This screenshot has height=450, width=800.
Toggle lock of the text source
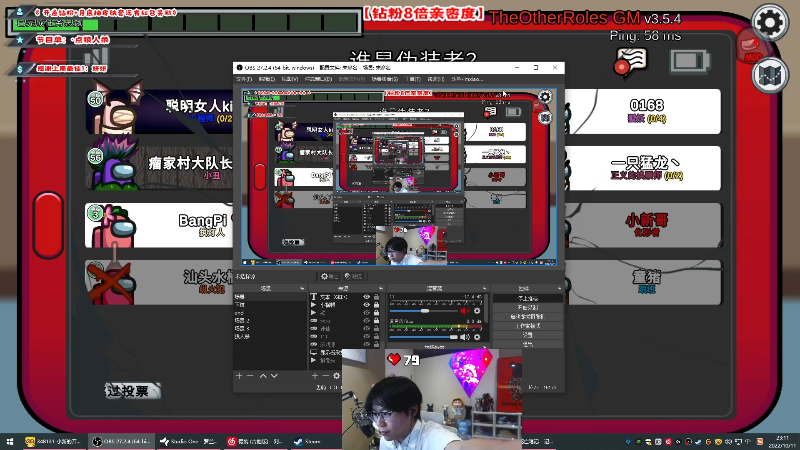click(377, 296)
